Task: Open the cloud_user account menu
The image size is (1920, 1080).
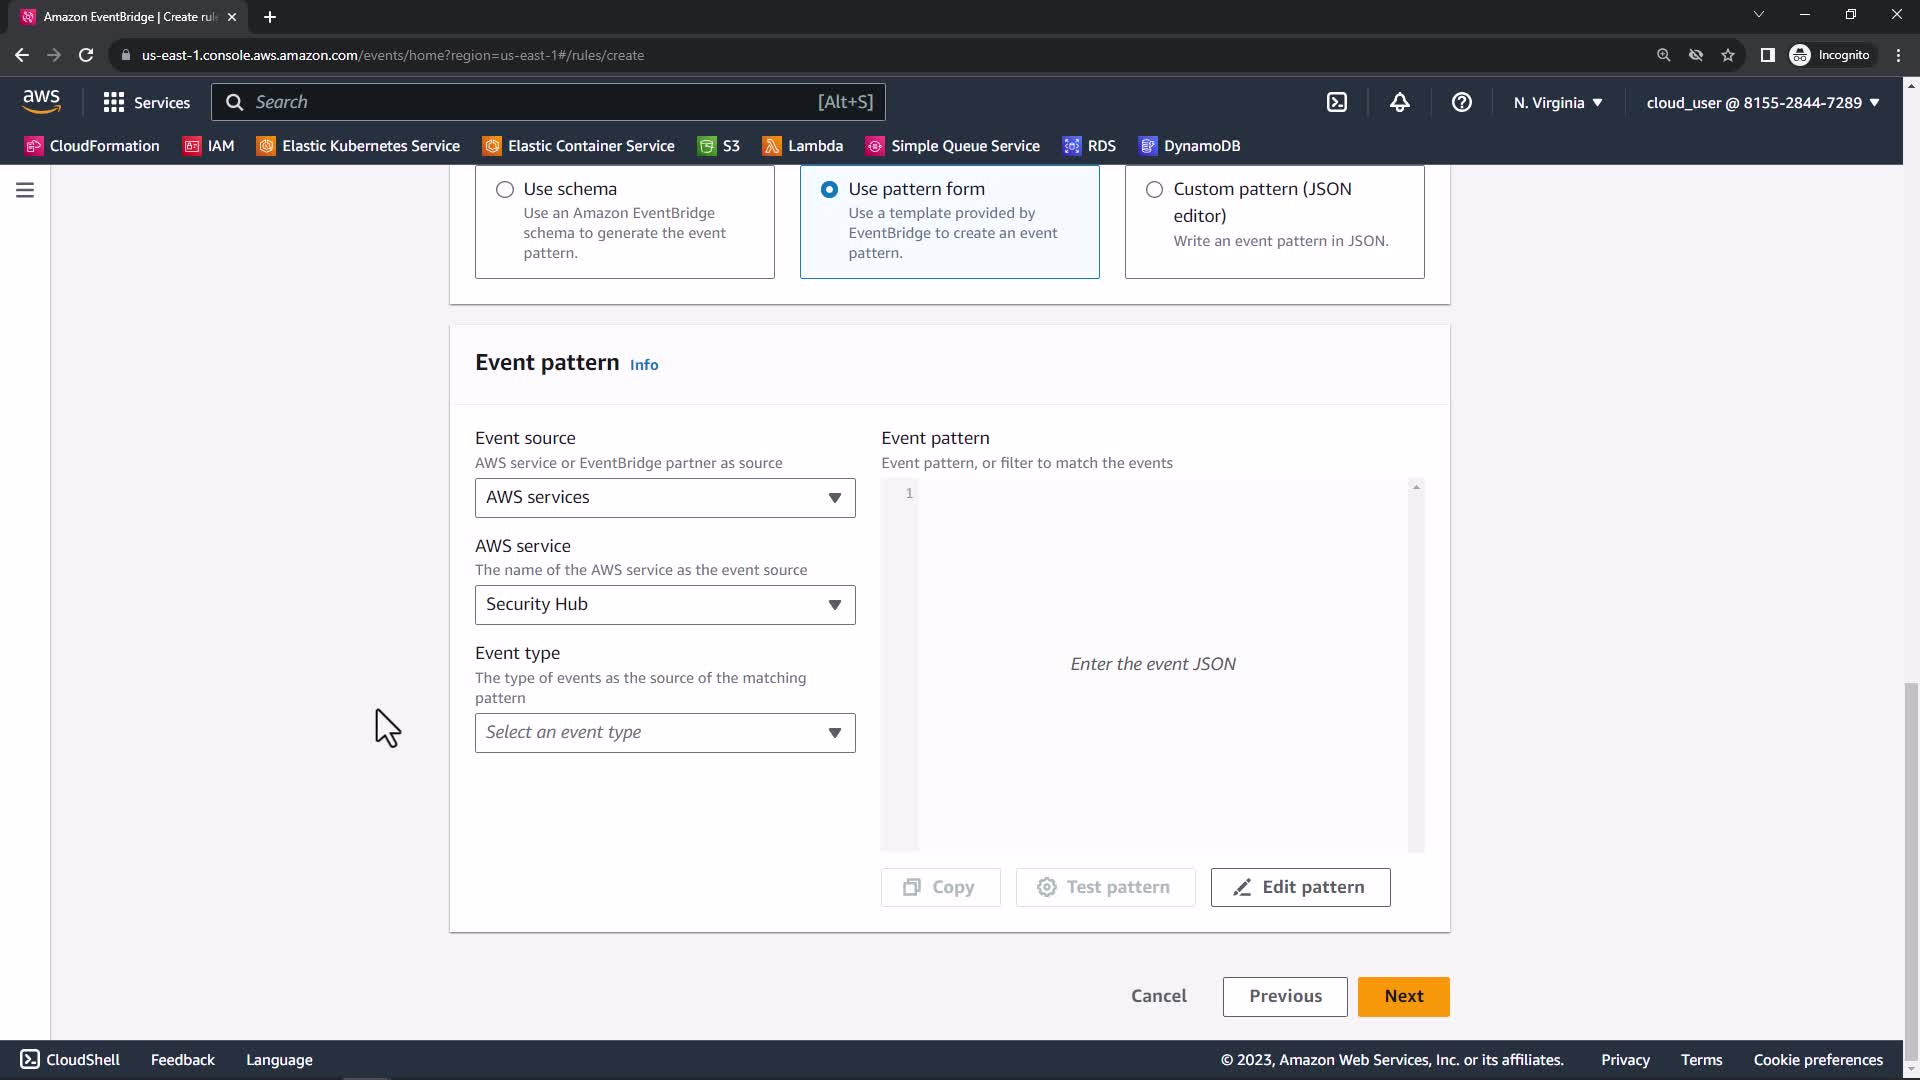Action: (x=1762, y=102)
